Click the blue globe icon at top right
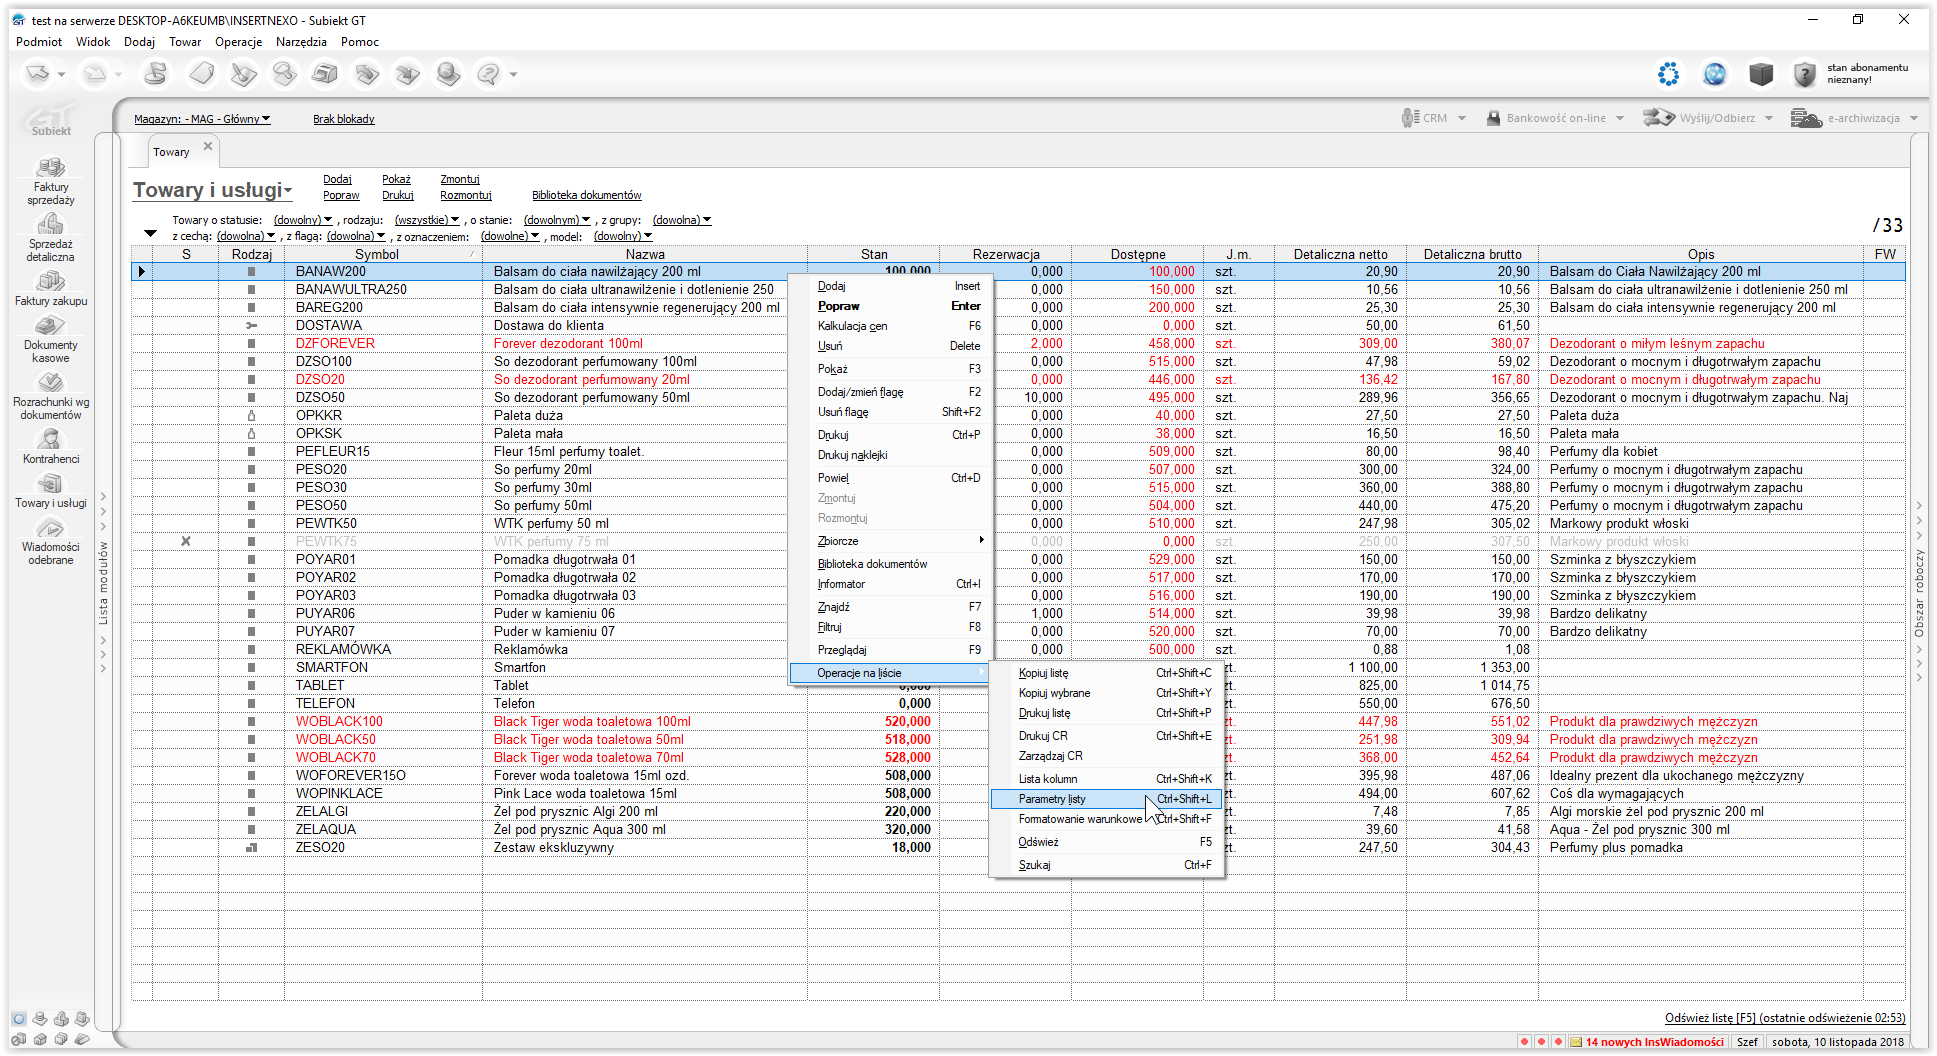This screenshot has width=1937, height=1056. (1714, 74)
